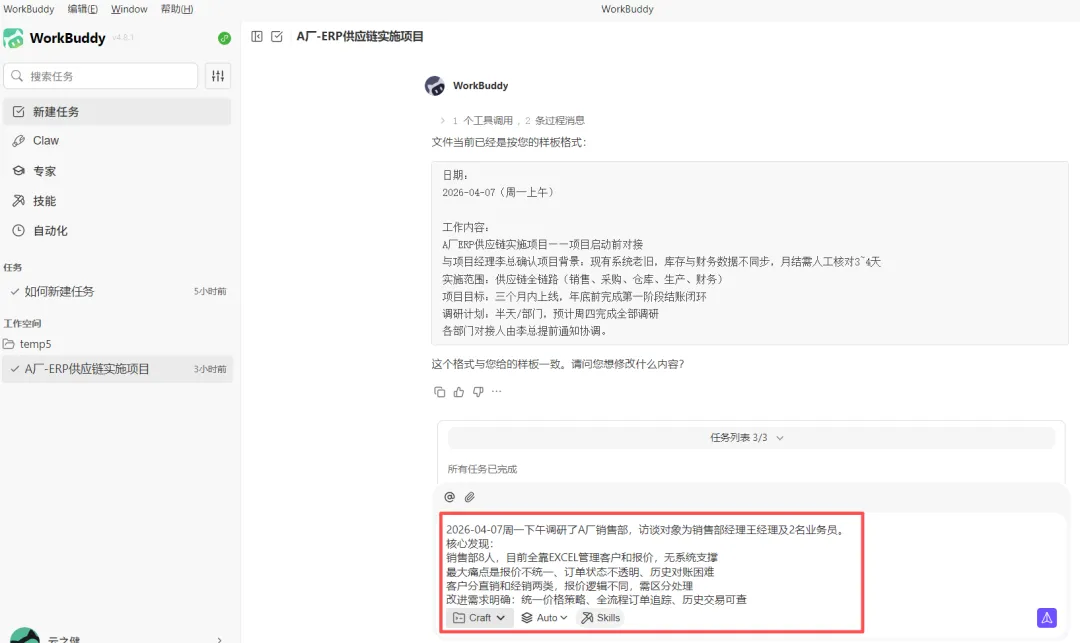Screen dimensions: 1080x643
Task: Expand the task list 3/3 dropdown
Action: click(751, 438)
